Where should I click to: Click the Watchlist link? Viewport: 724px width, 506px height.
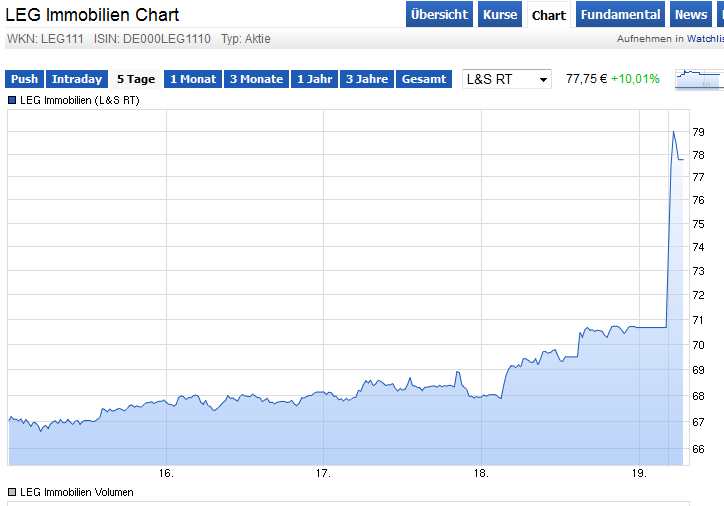(704, 39)
